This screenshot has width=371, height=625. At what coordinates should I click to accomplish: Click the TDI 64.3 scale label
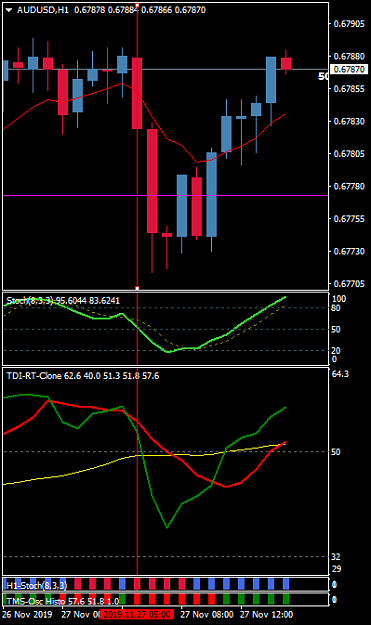340,374
